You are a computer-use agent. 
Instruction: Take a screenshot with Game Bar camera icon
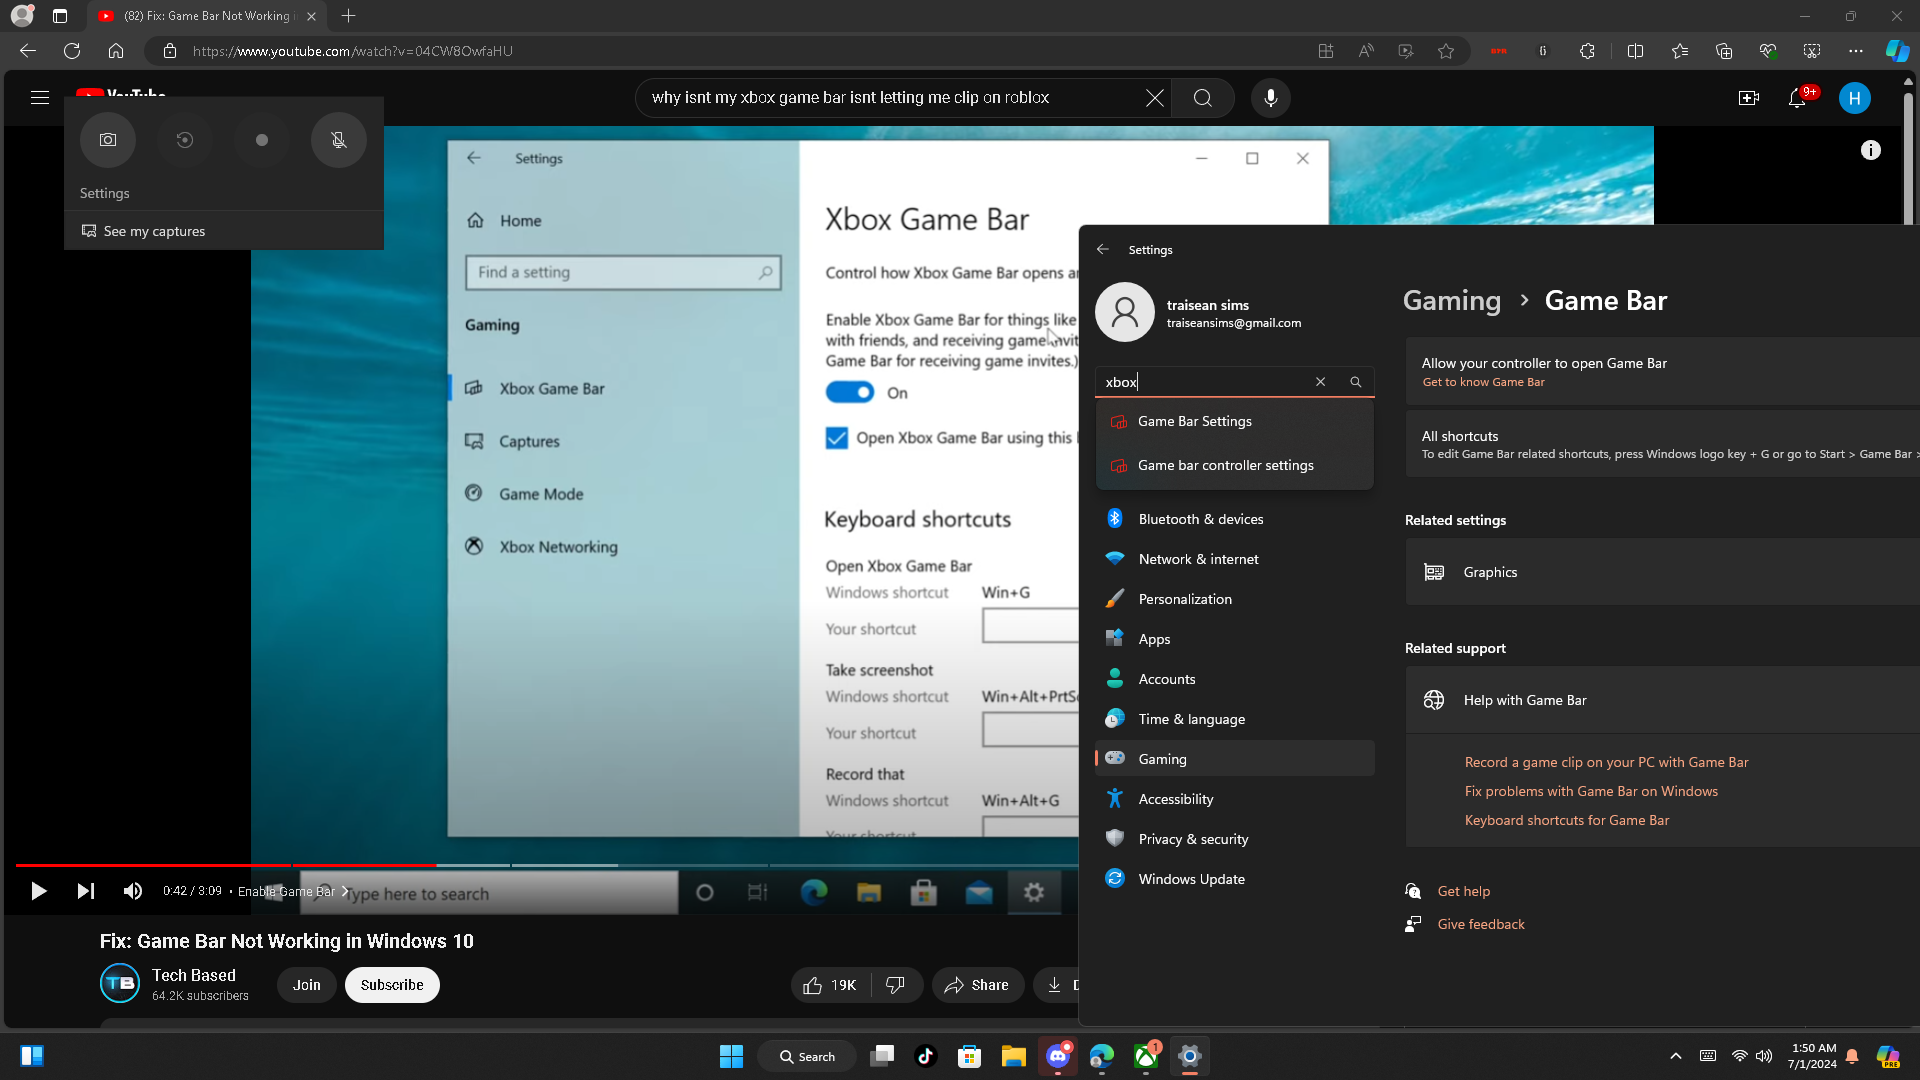tap(108, 140)
